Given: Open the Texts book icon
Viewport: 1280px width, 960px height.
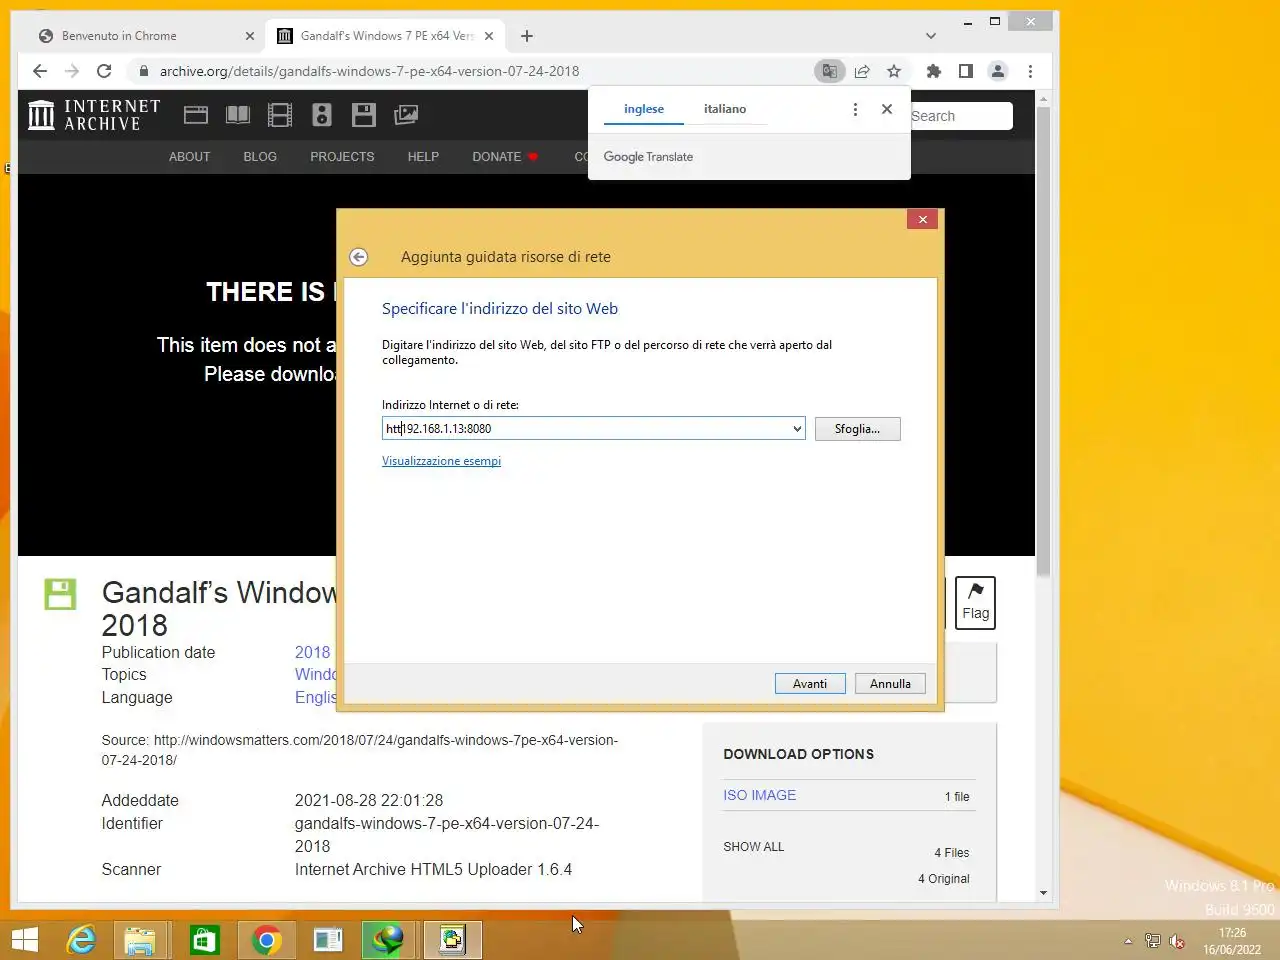Looking at the screenshot, I should point(238,115).
